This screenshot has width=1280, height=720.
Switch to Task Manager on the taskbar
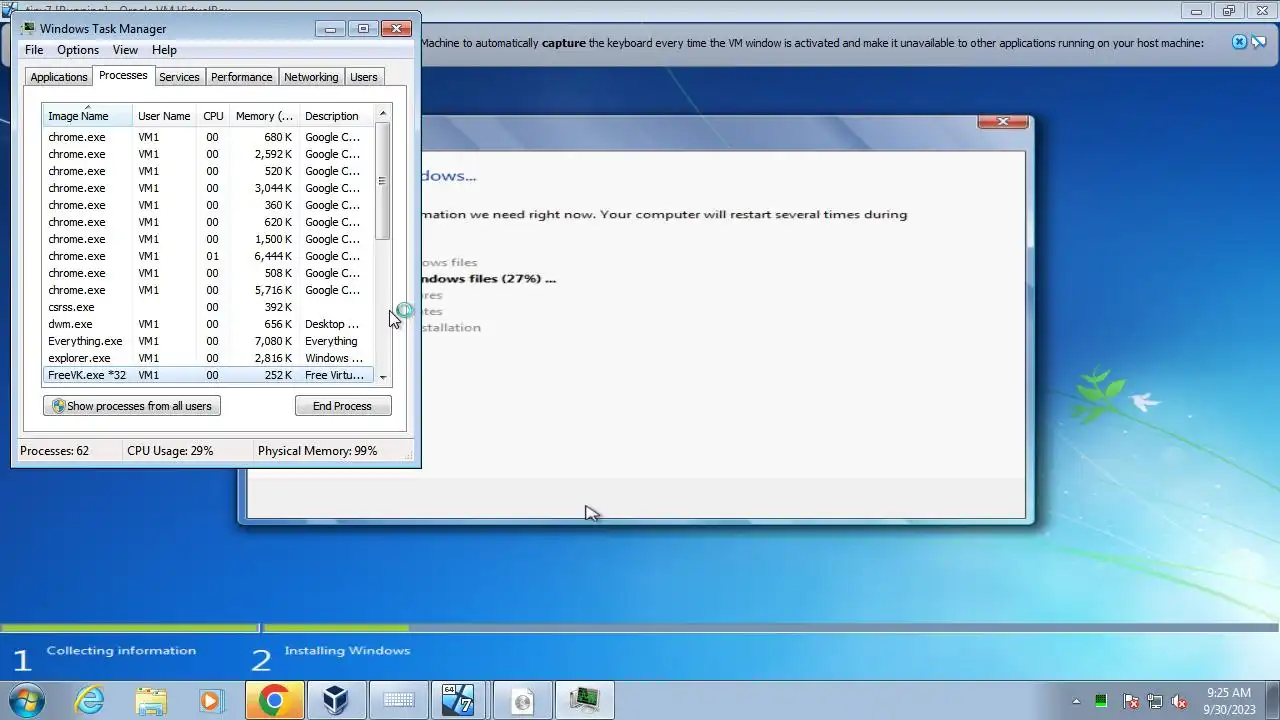pyautogui.click(x=584, y=699)
